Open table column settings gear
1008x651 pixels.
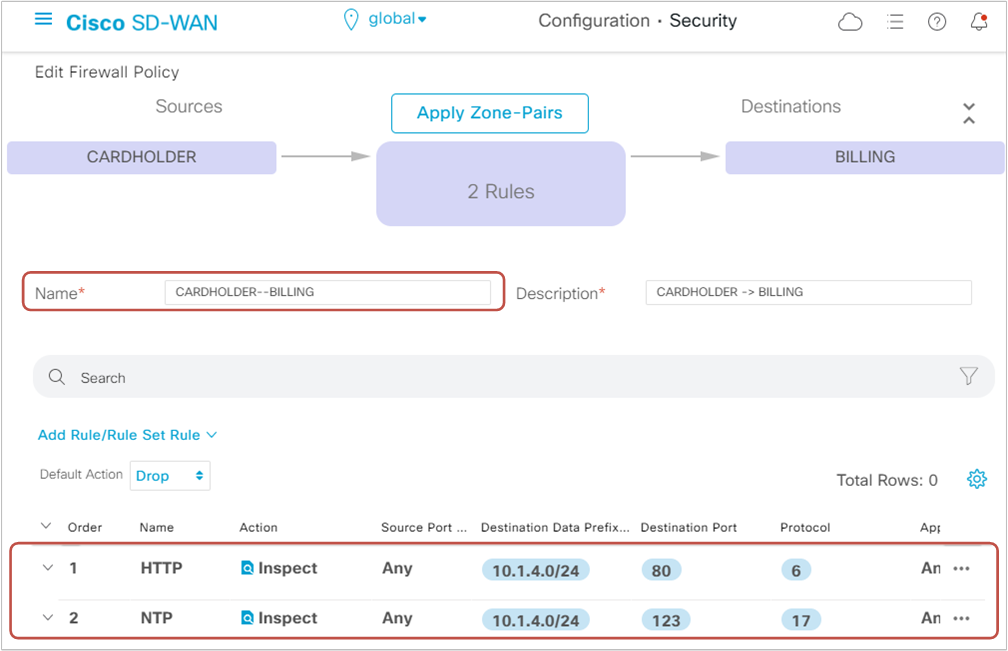976,480
